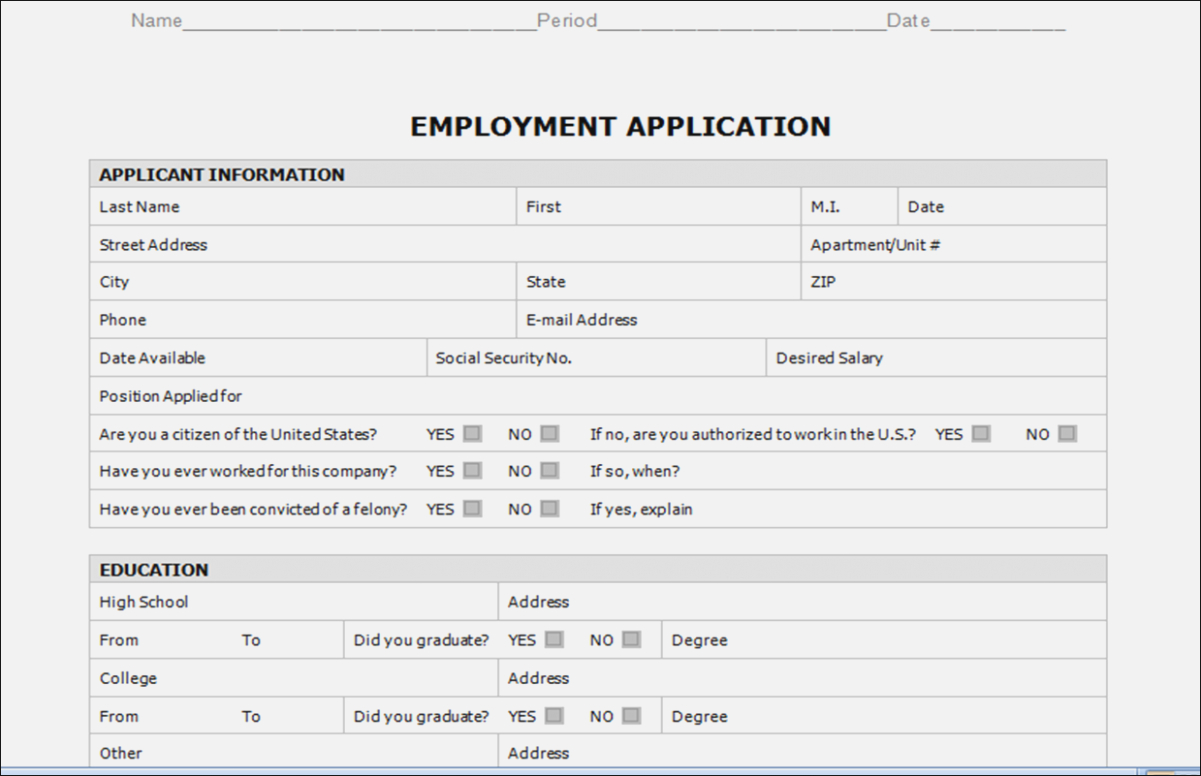The height and width of the screenshot is (776, 1201).
Task: Check NO for ever worked for this company
Action: [549, 470]
